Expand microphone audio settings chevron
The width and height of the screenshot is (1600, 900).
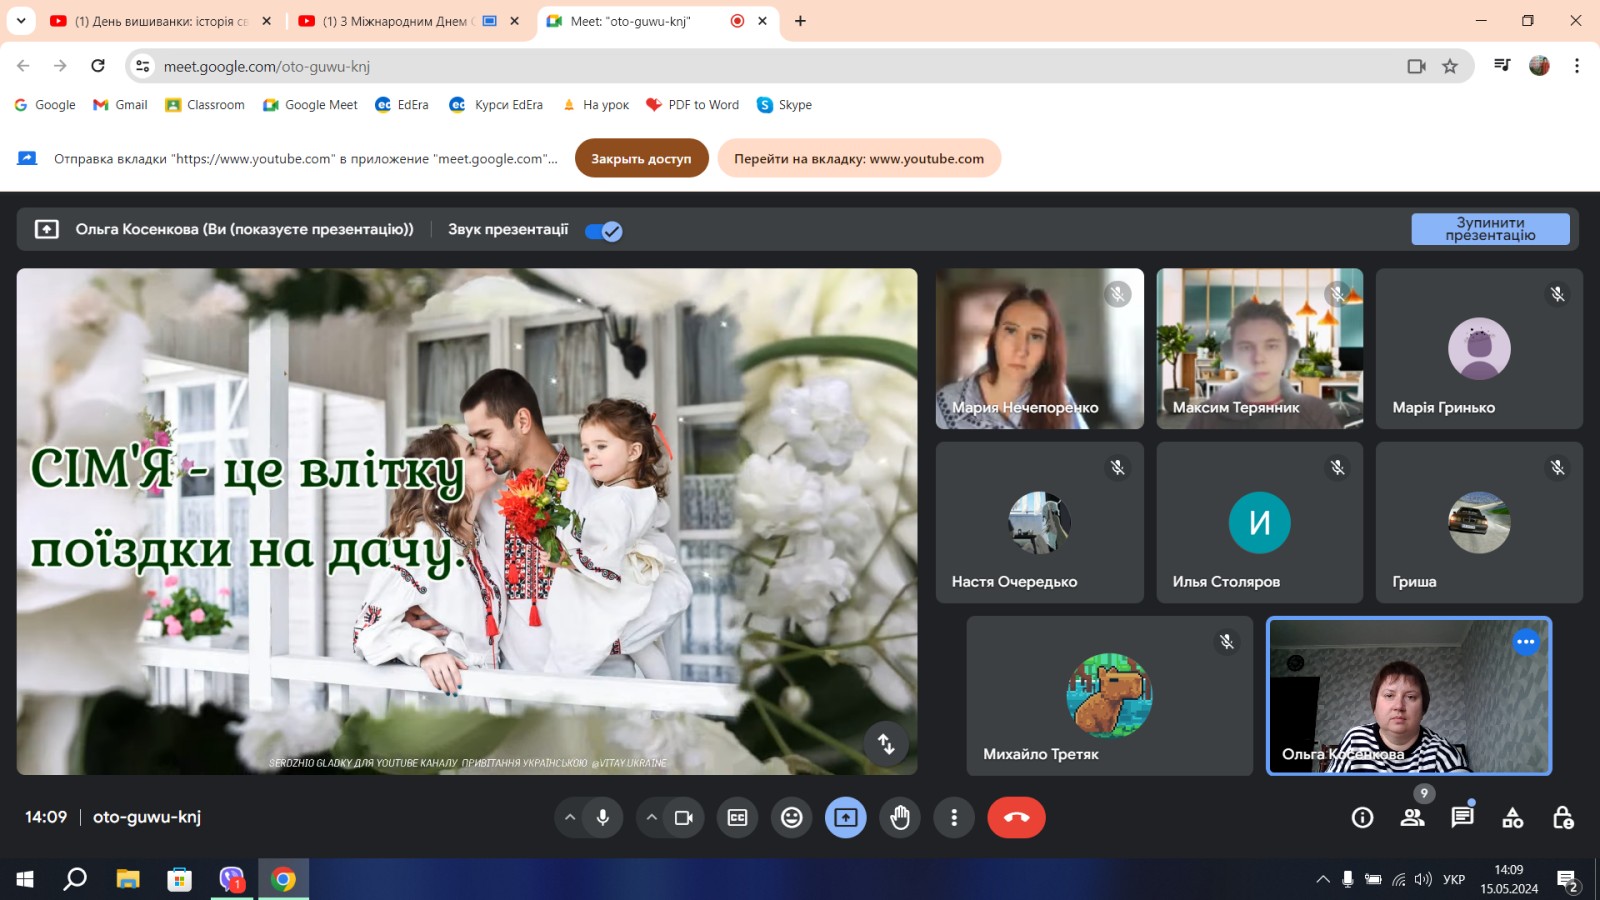coord(570,818)
